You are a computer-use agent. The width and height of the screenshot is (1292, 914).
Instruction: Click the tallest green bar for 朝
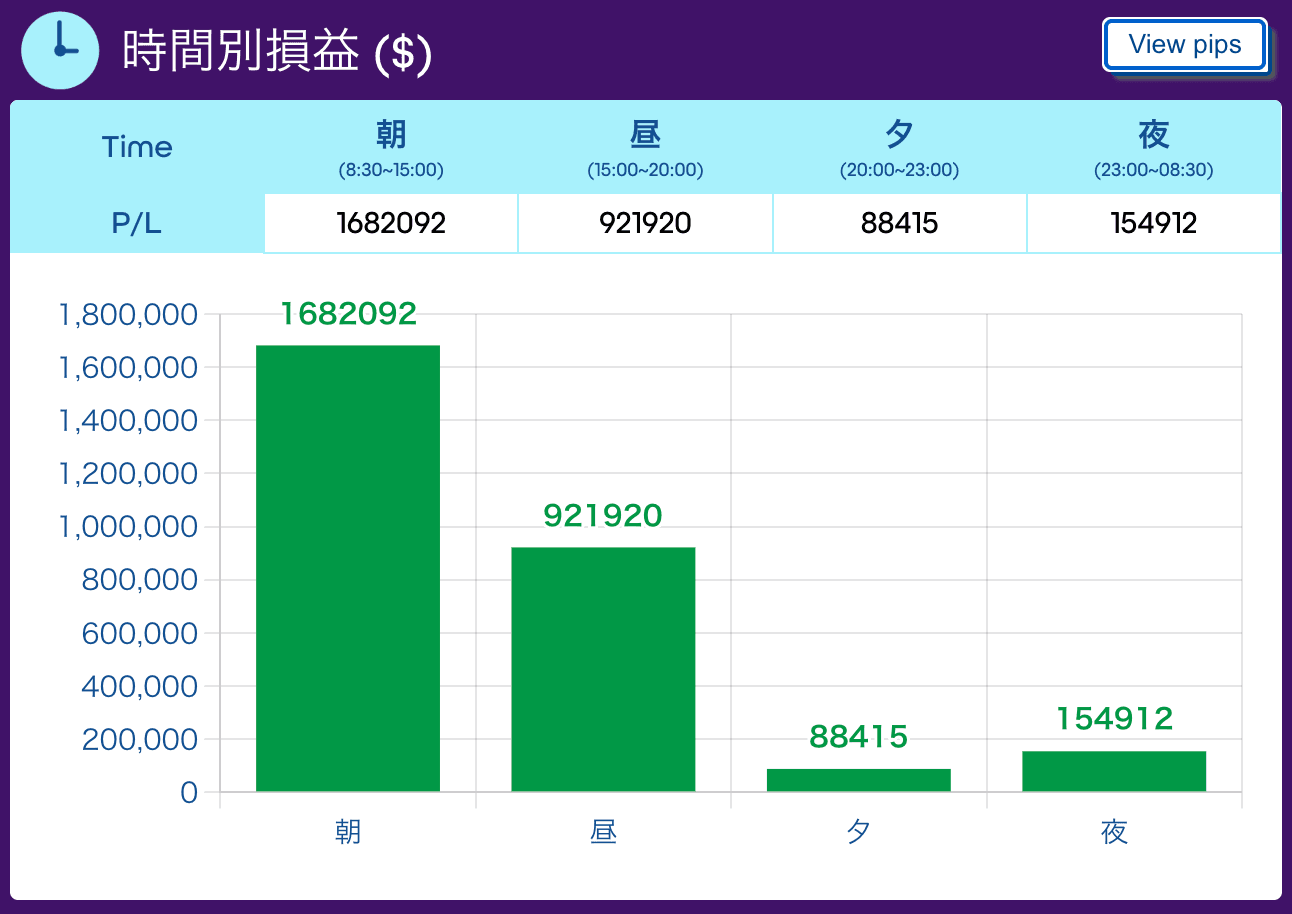(x=348, y=568)
